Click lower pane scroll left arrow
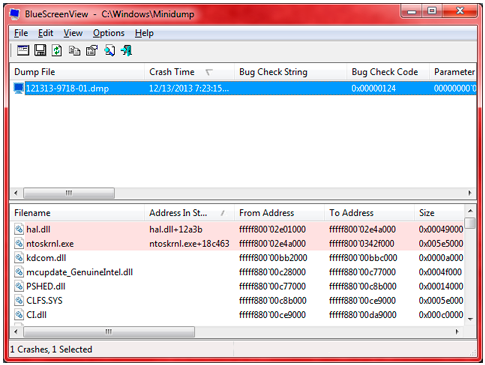 [x=16, y=332]
